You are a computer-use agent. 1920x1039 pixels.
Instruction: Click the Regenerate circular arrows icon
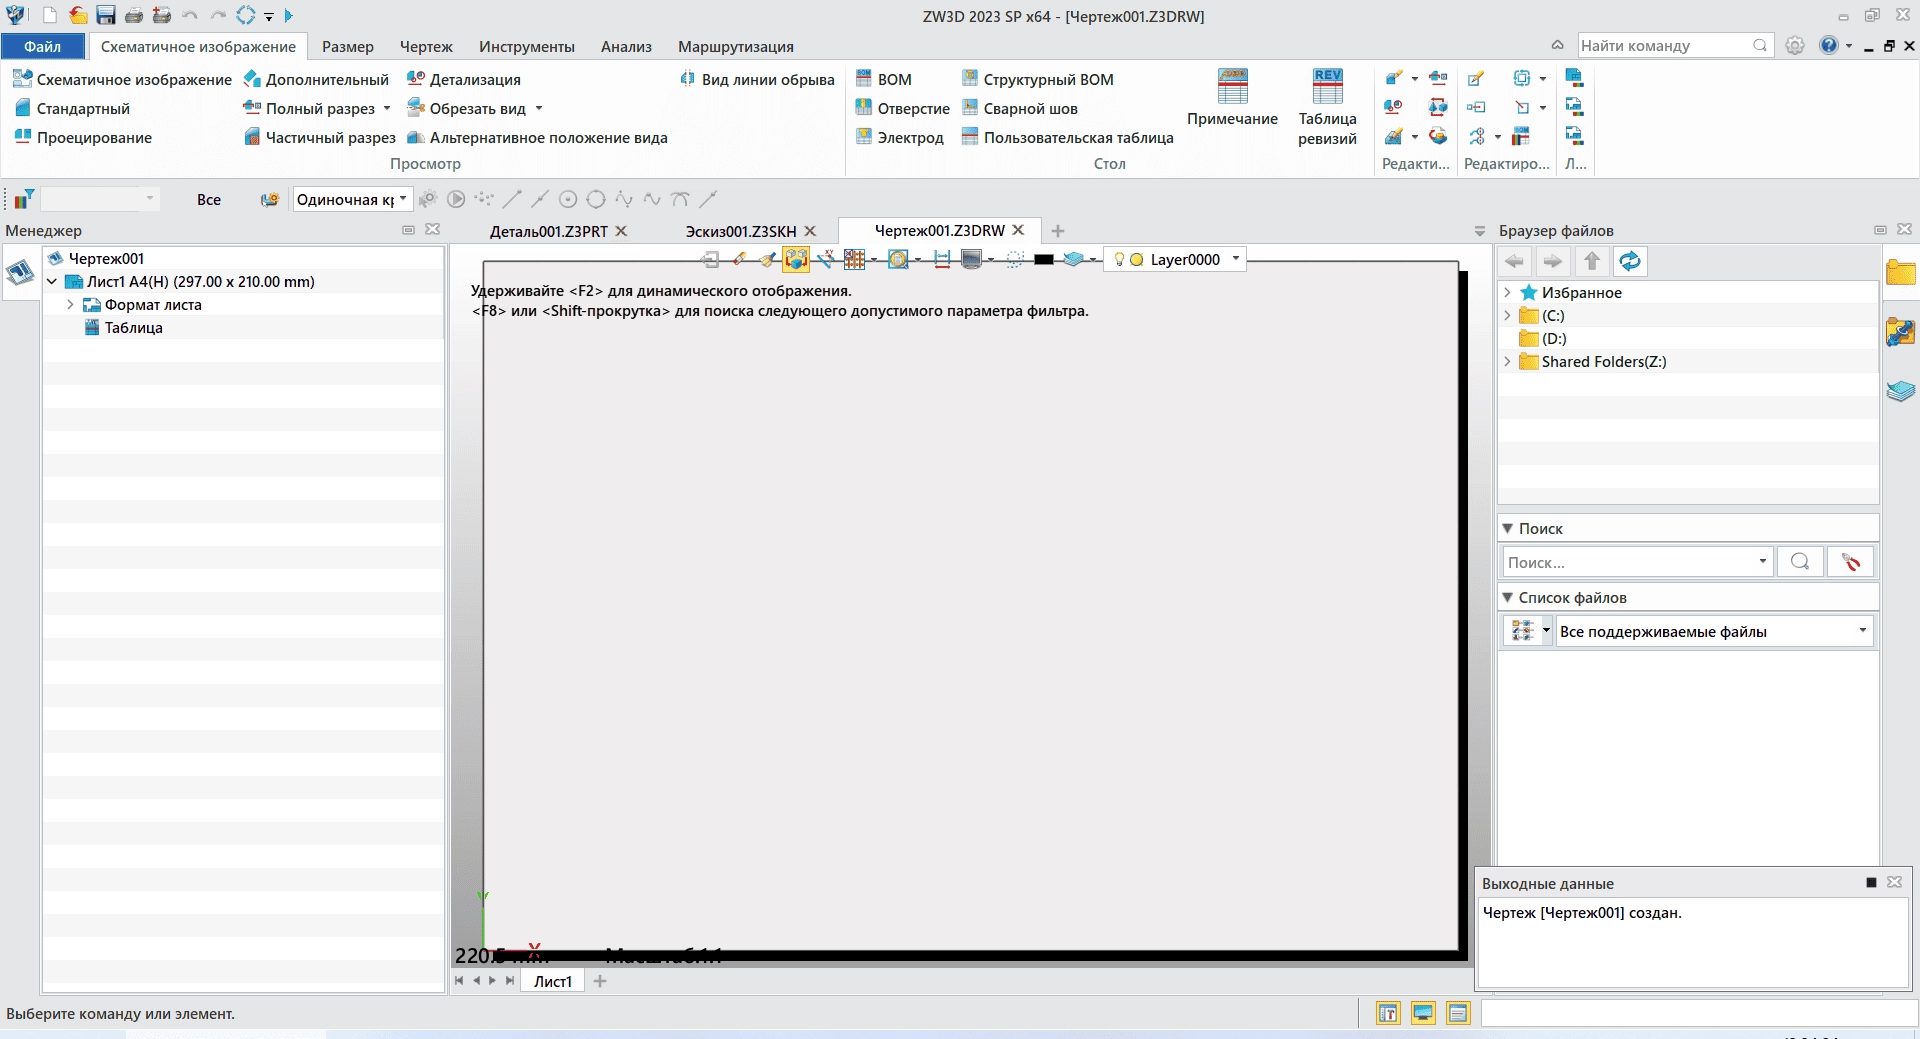pyautogui.click(x=246, y=15)
